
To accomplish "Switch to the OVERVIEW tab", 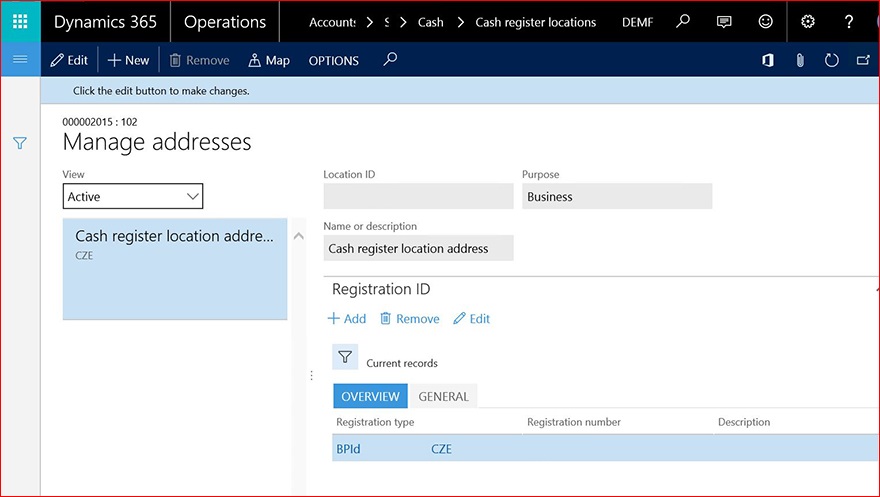I will click(370, 396).
